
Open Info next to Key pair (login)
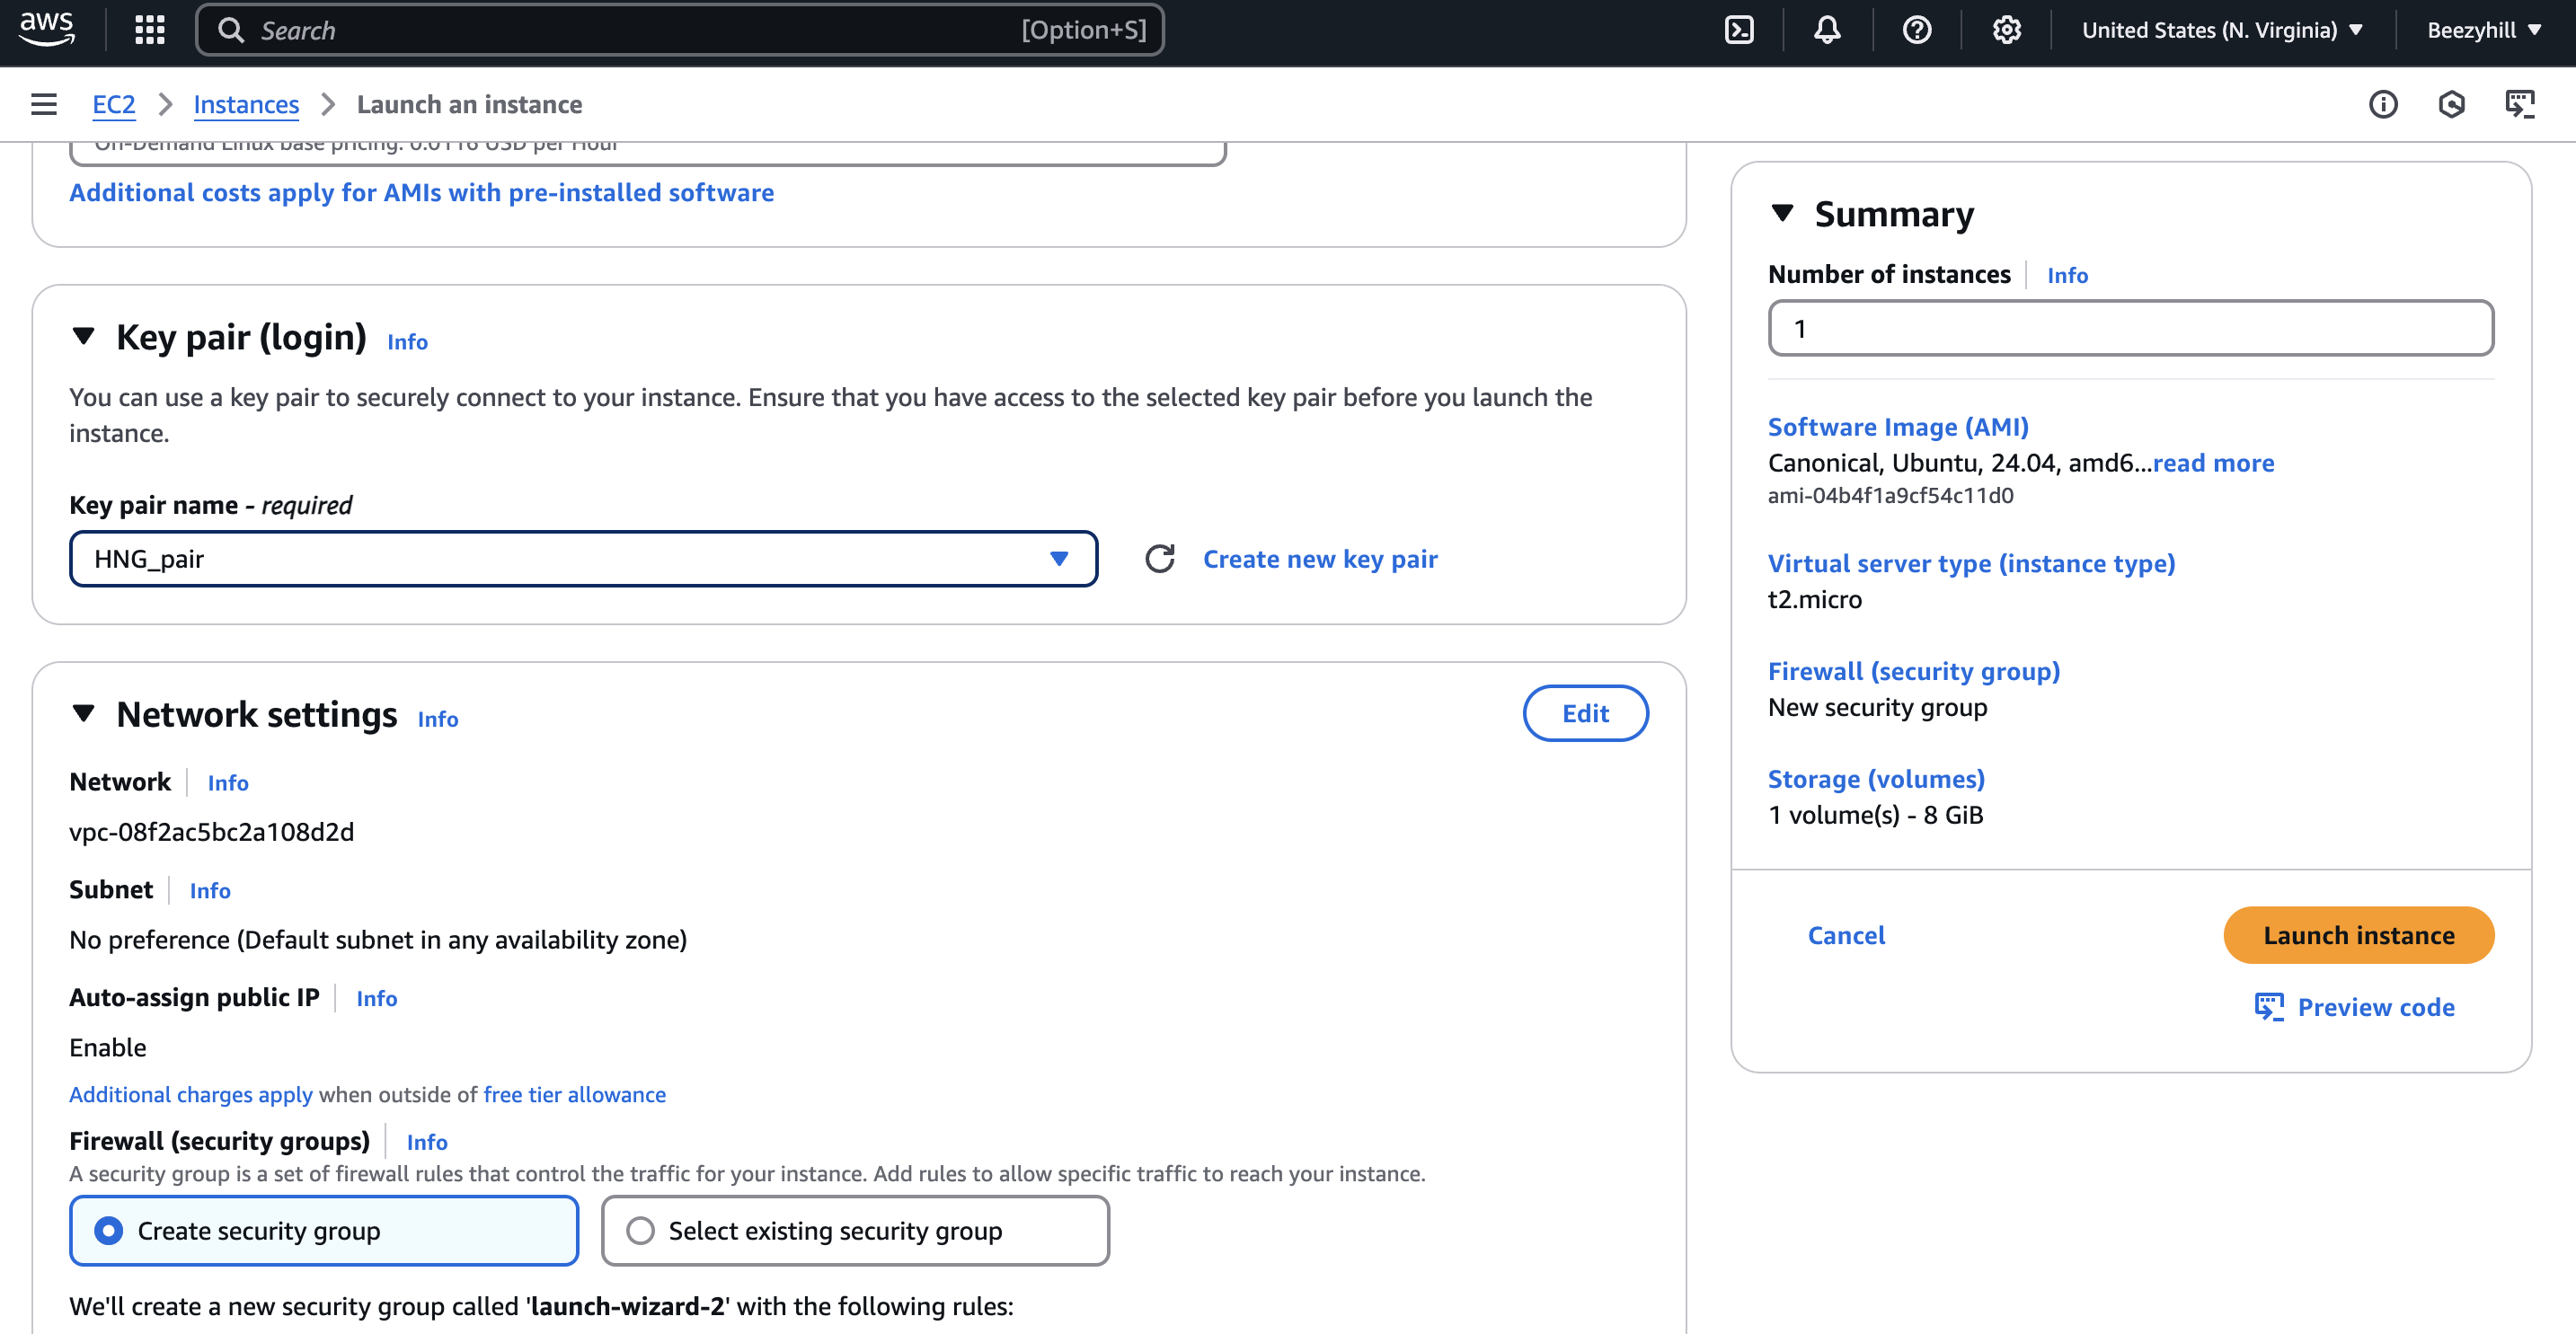coord(407,342)
